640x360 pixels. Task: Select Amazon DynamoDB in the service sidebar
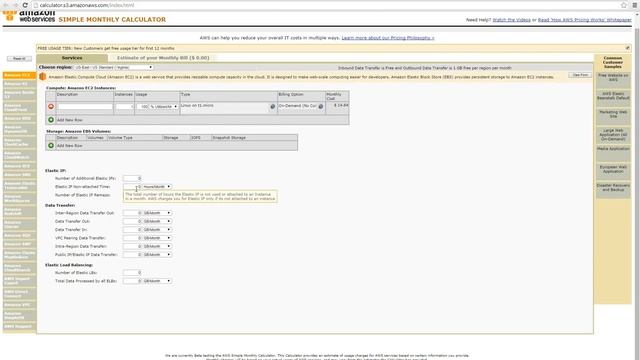pos(19,130)
